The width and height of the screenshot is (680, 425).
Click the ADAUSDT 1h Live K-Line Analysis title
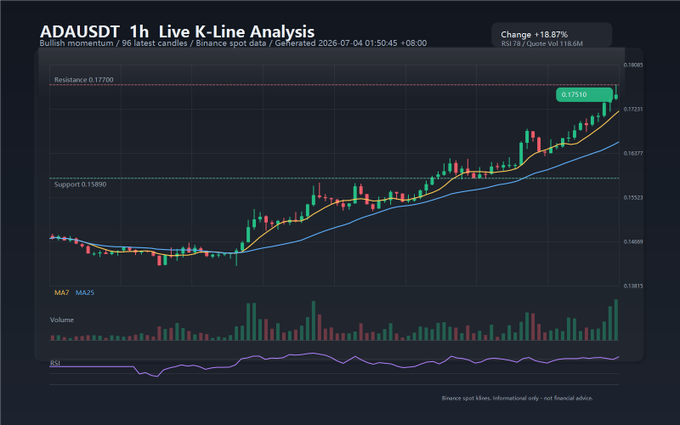coord(177,31)
